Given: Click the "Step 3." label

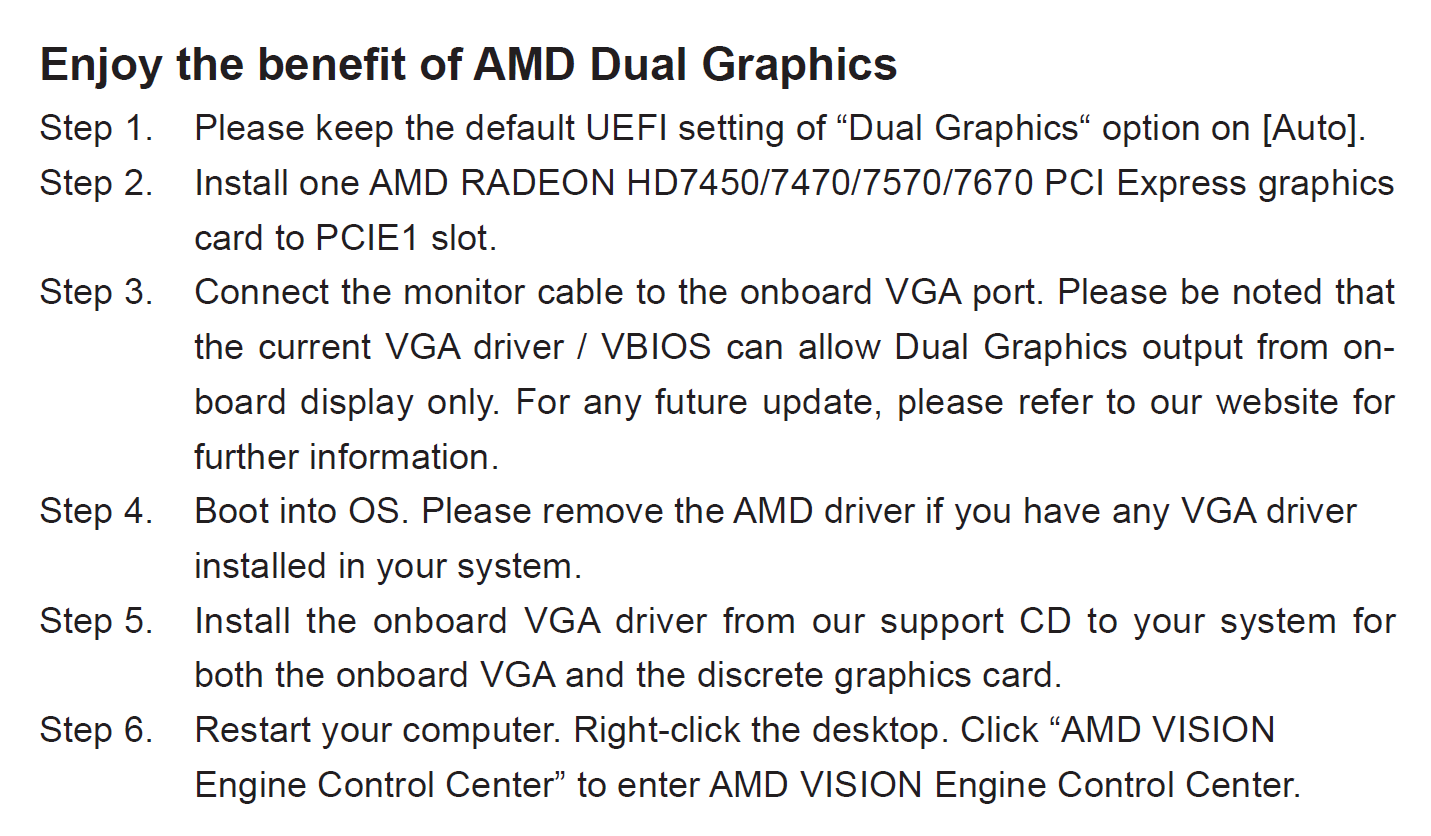Looking at the screenshot, I should [x=97, y=293].
